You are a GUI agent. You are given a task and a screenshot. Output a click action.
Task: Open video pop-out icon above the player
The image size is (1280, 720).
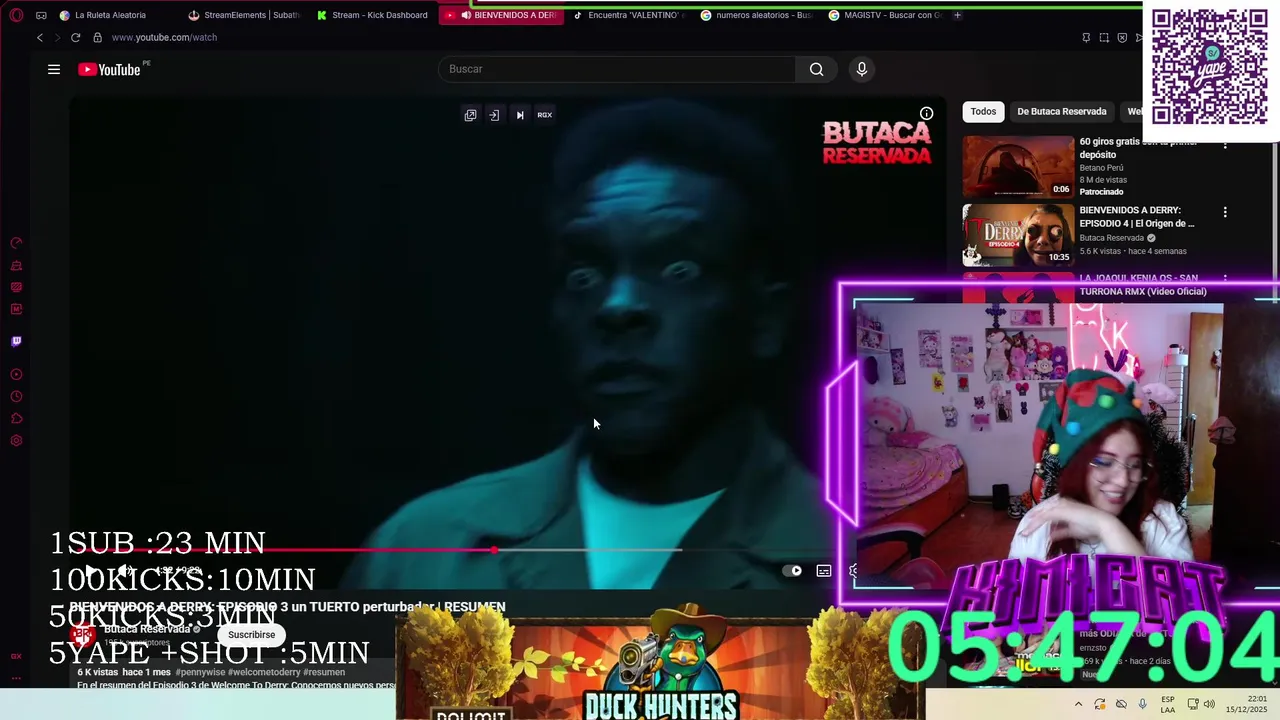tap(470, 115)
